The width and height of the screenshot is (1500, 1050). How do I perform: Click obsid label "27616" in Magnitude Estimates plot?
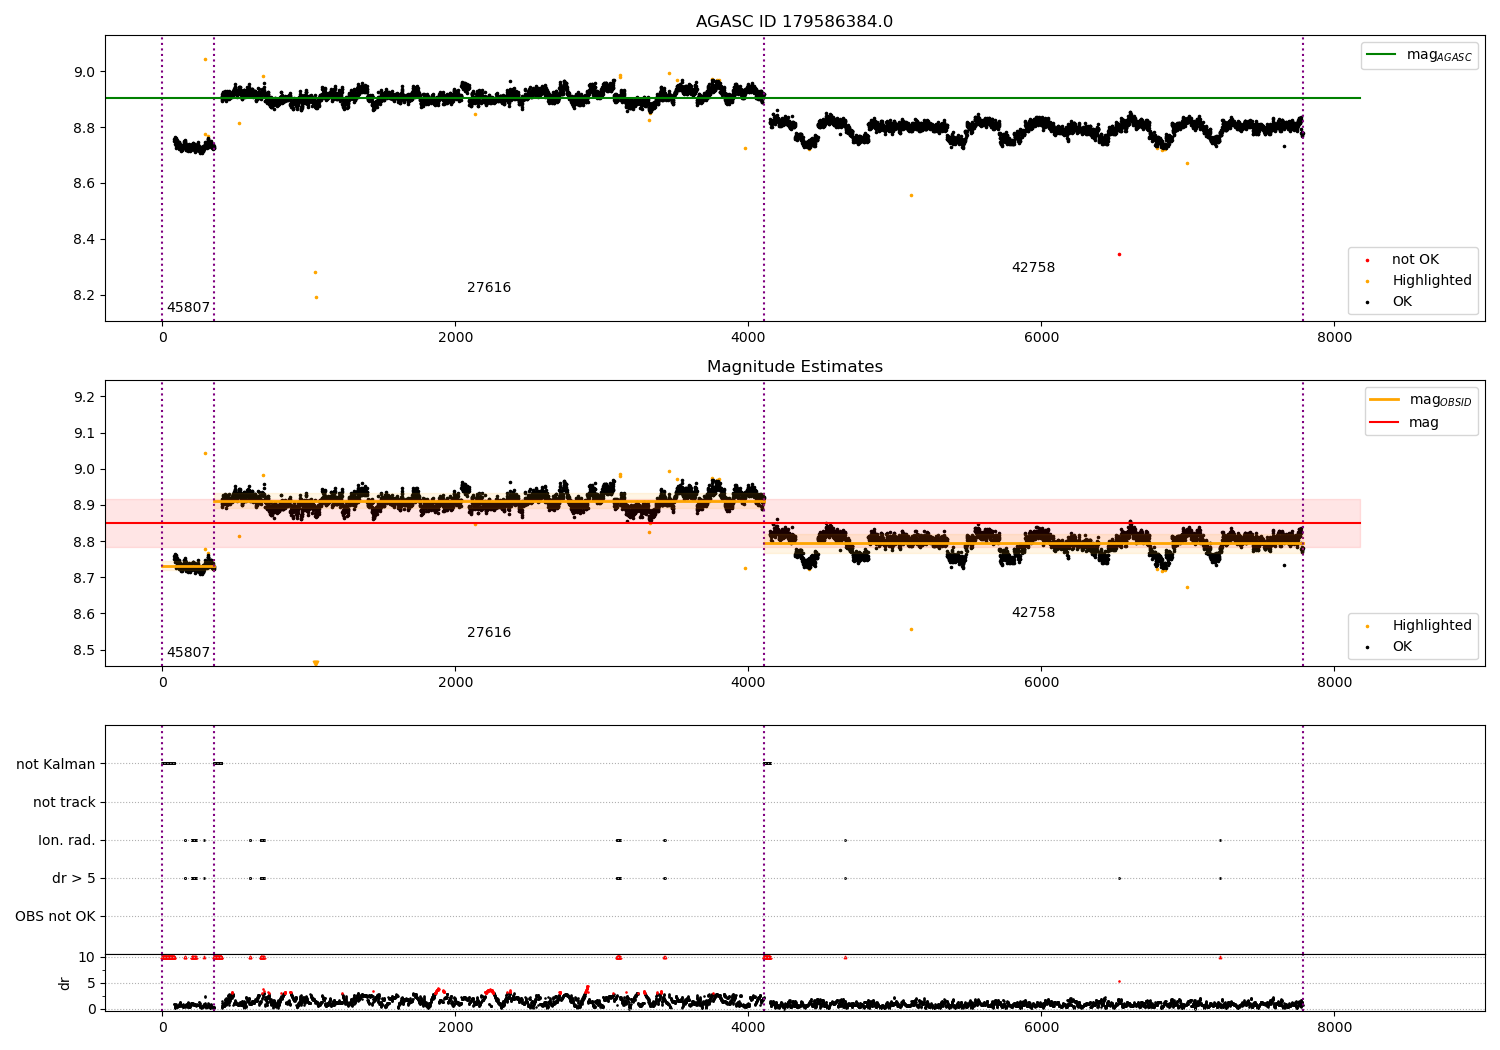[x=489, y=632]
